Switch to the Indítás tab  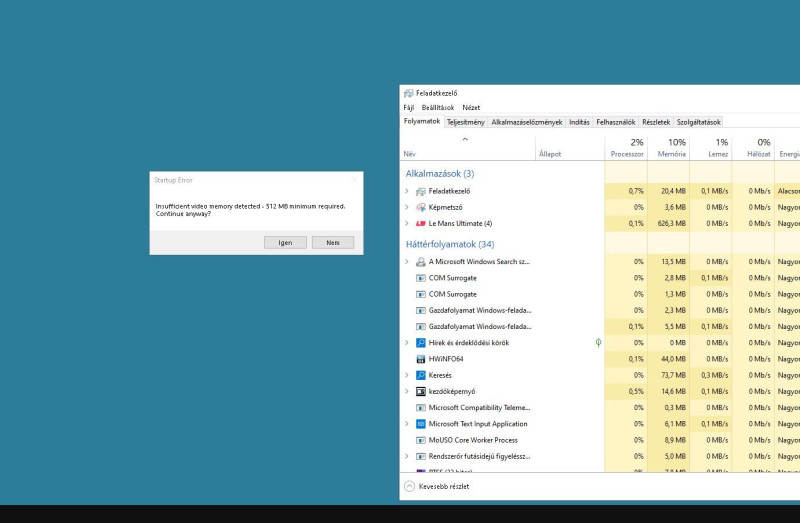point(579,122)
